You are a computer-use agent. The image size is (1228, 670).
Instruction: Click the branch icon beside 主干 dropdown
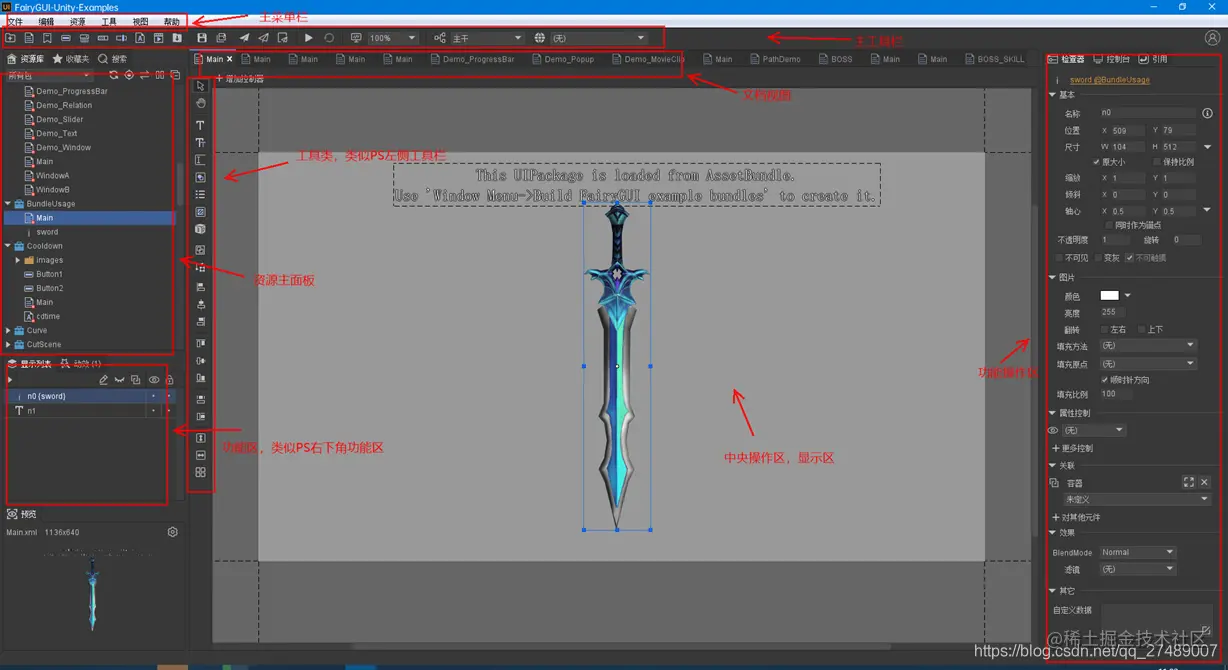click(x=440, y=38)
